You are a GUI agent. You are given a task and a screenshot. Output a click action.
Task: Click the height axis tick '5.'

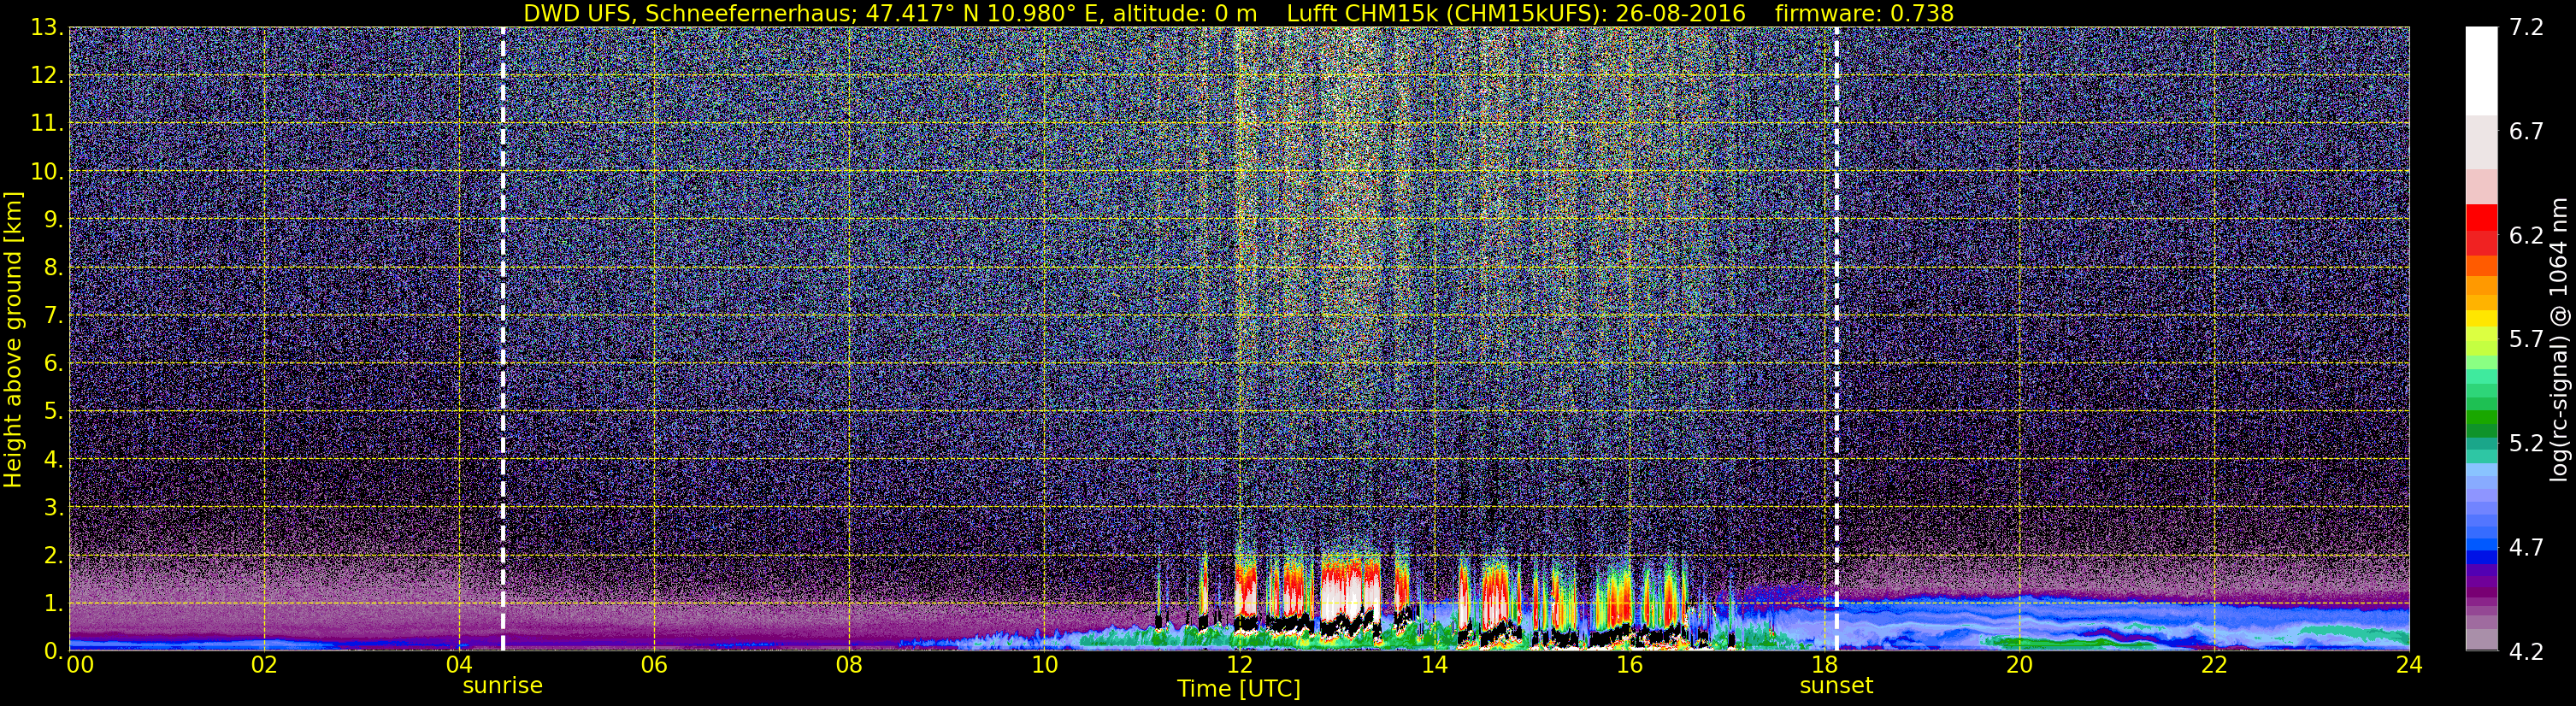pyautogui.click(x=54, y=412)
